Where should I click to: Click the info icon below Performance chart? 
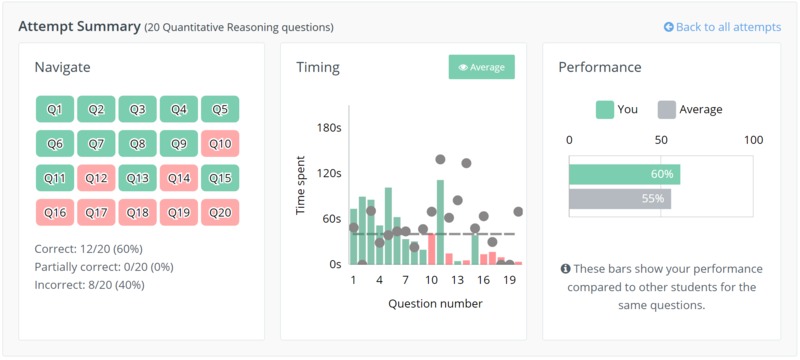(565, 269)
